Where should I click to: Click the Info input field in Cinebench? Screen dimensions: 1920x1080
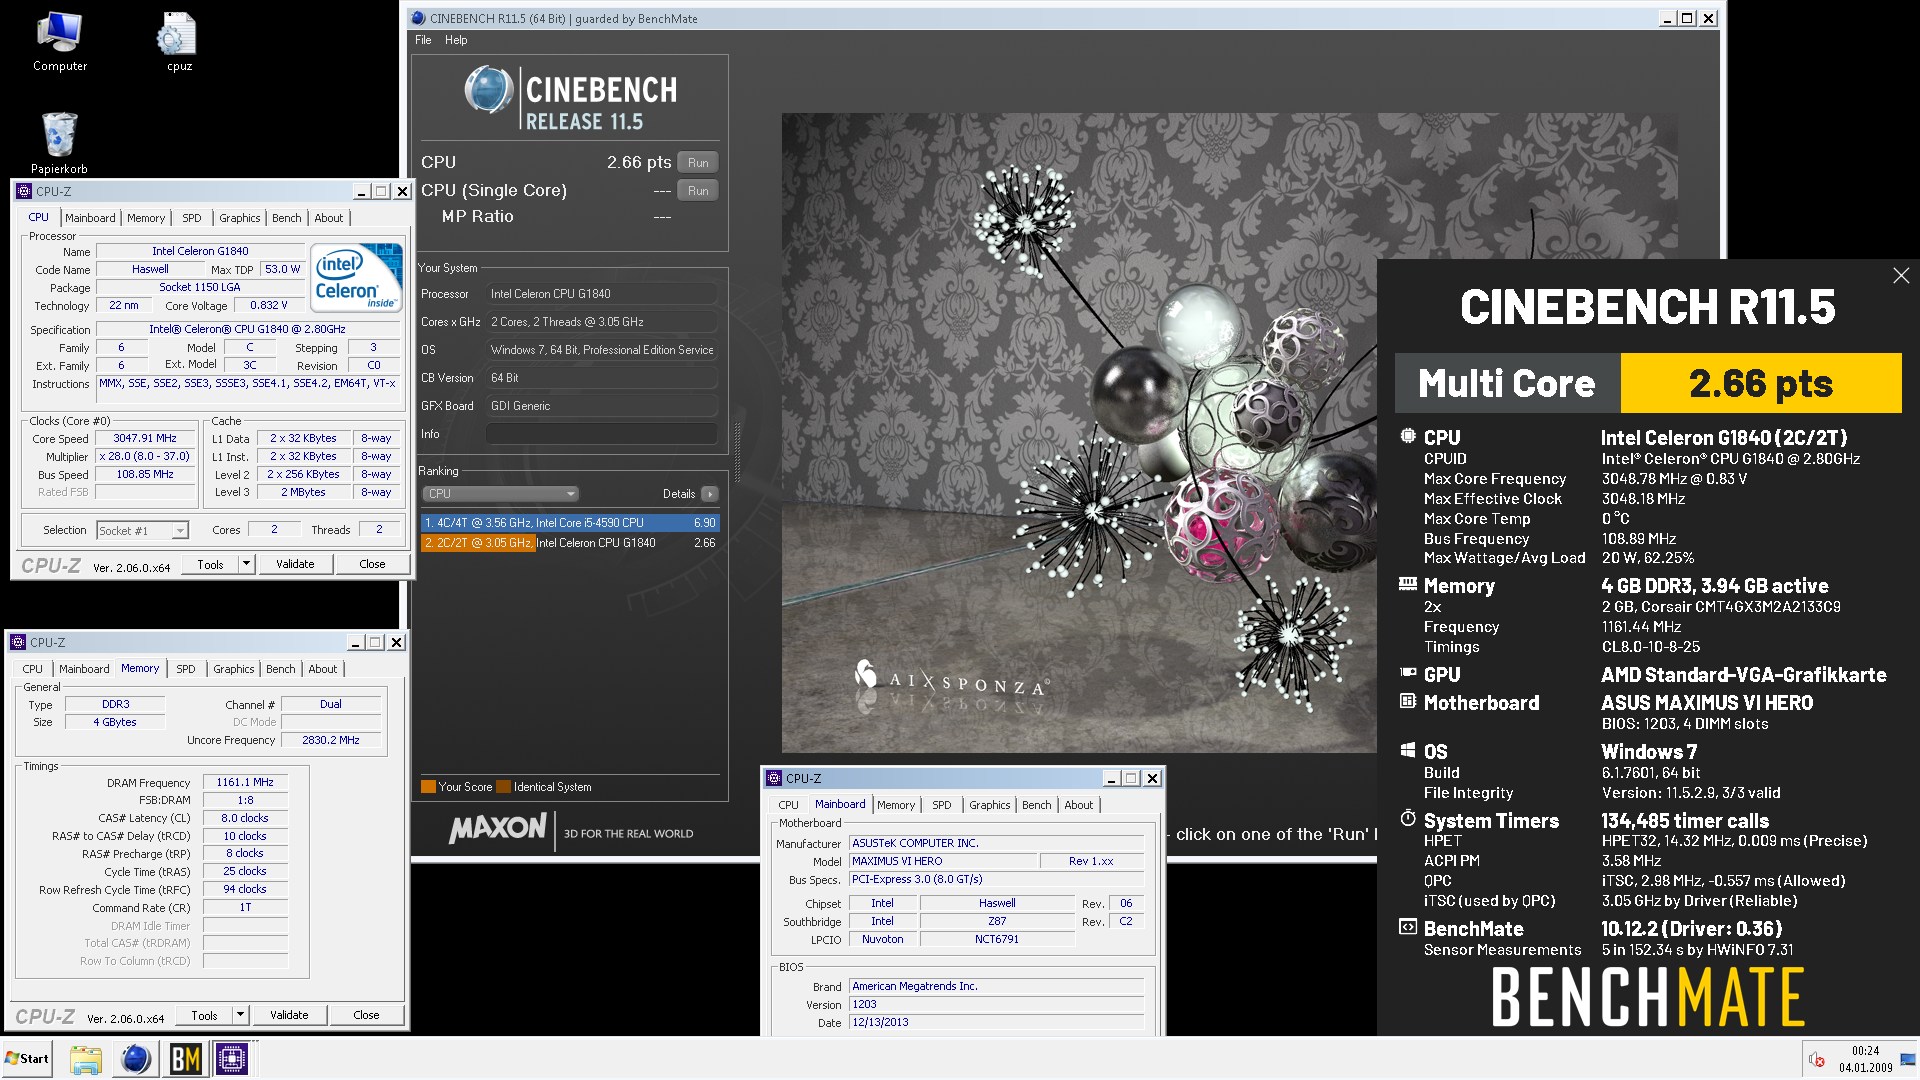(602, 434)
